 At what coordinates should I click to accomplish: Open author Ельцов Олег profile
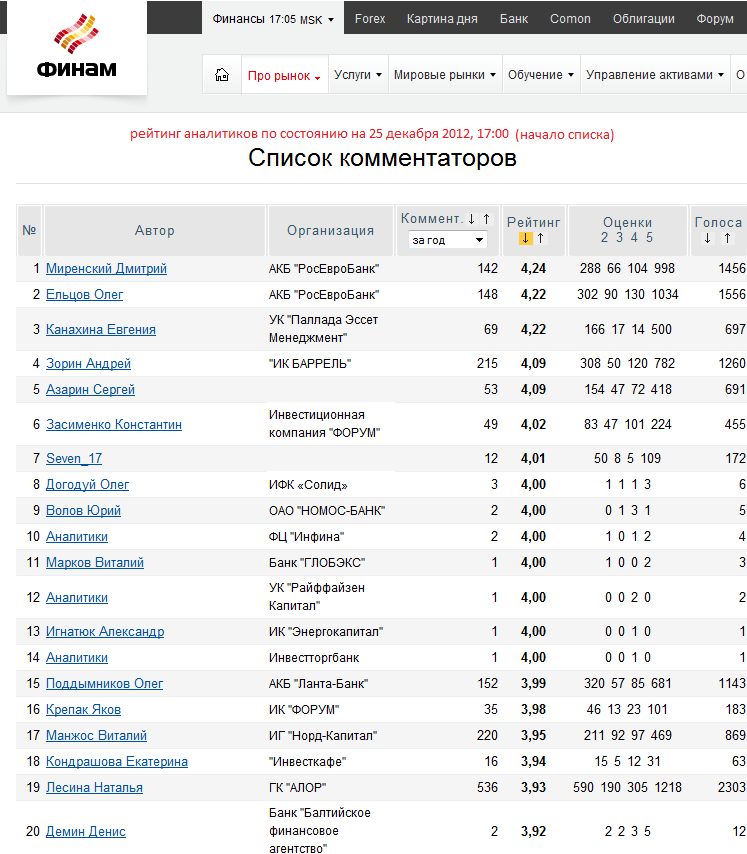pyautogui.click(x=84, y=295)
